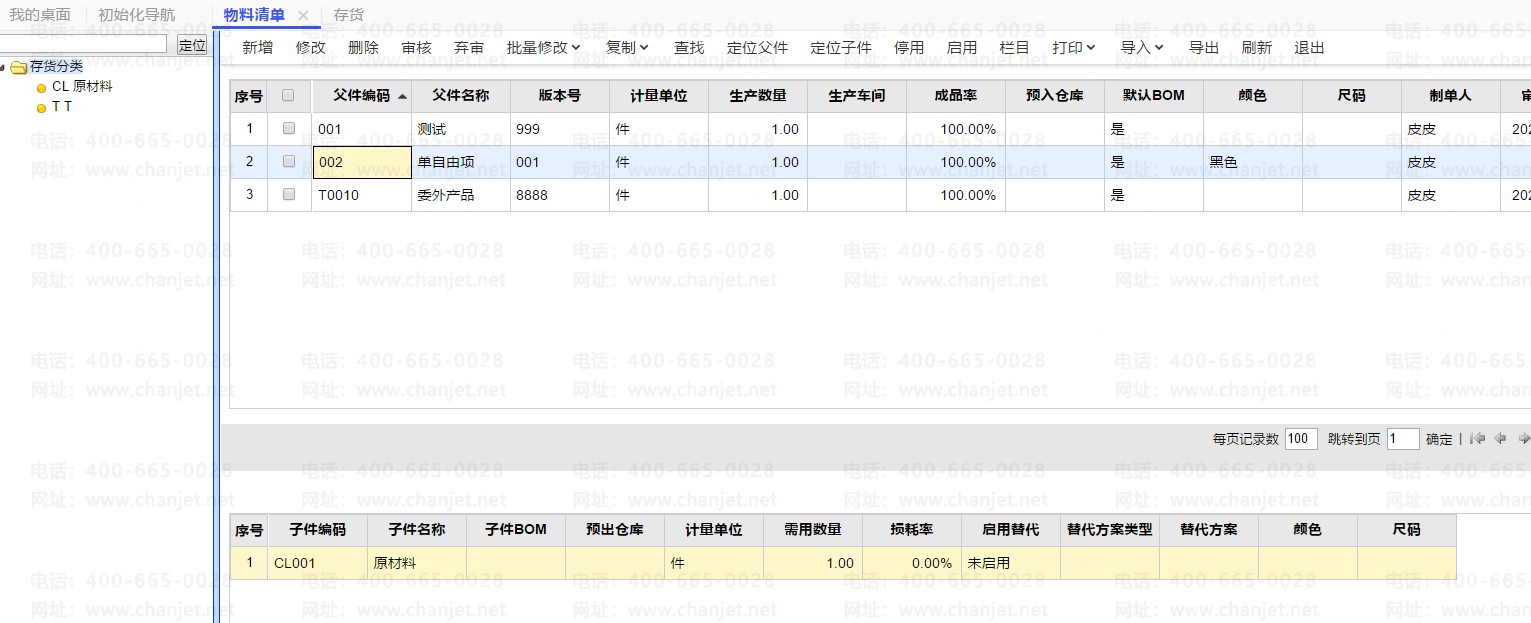Select the 物料清单 tab
The height and width of the screenshot is (623, 1531).
pyautogui.click(x=254, y=15)
